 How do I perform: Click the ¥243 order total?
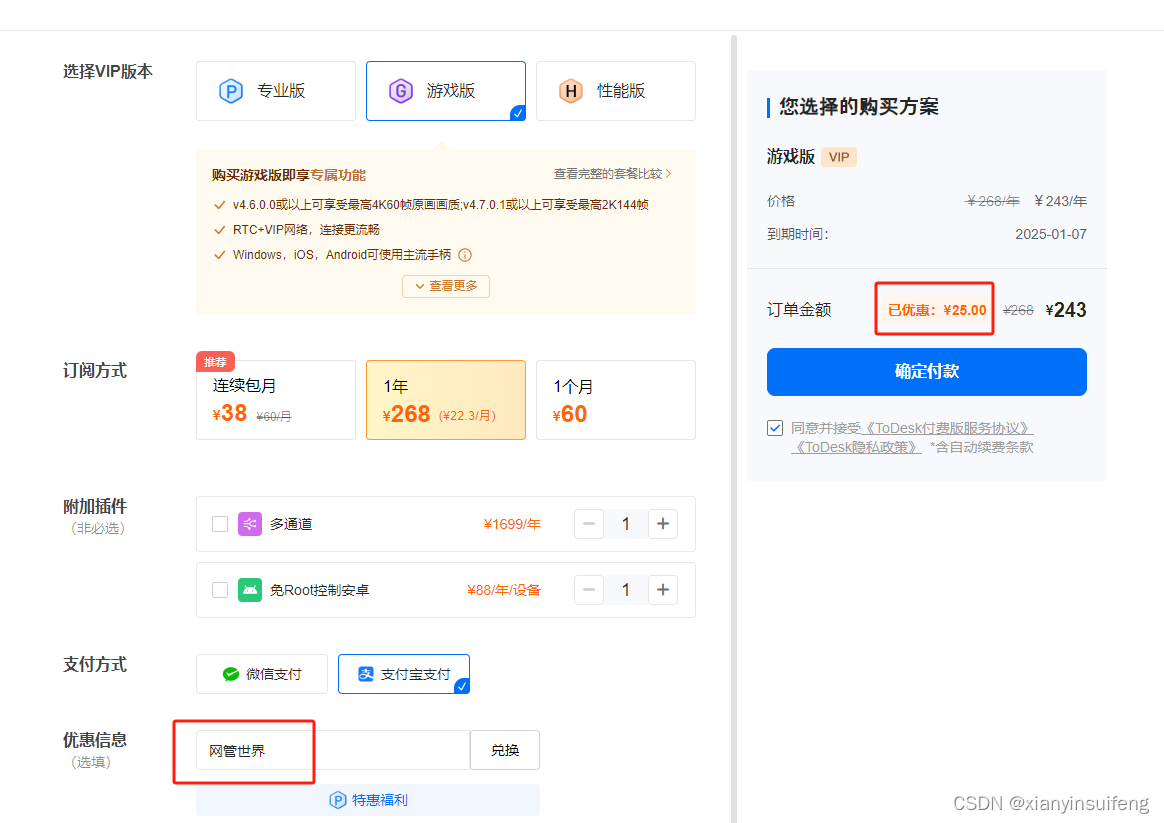pyautogui.click(x=1066, y=309)
